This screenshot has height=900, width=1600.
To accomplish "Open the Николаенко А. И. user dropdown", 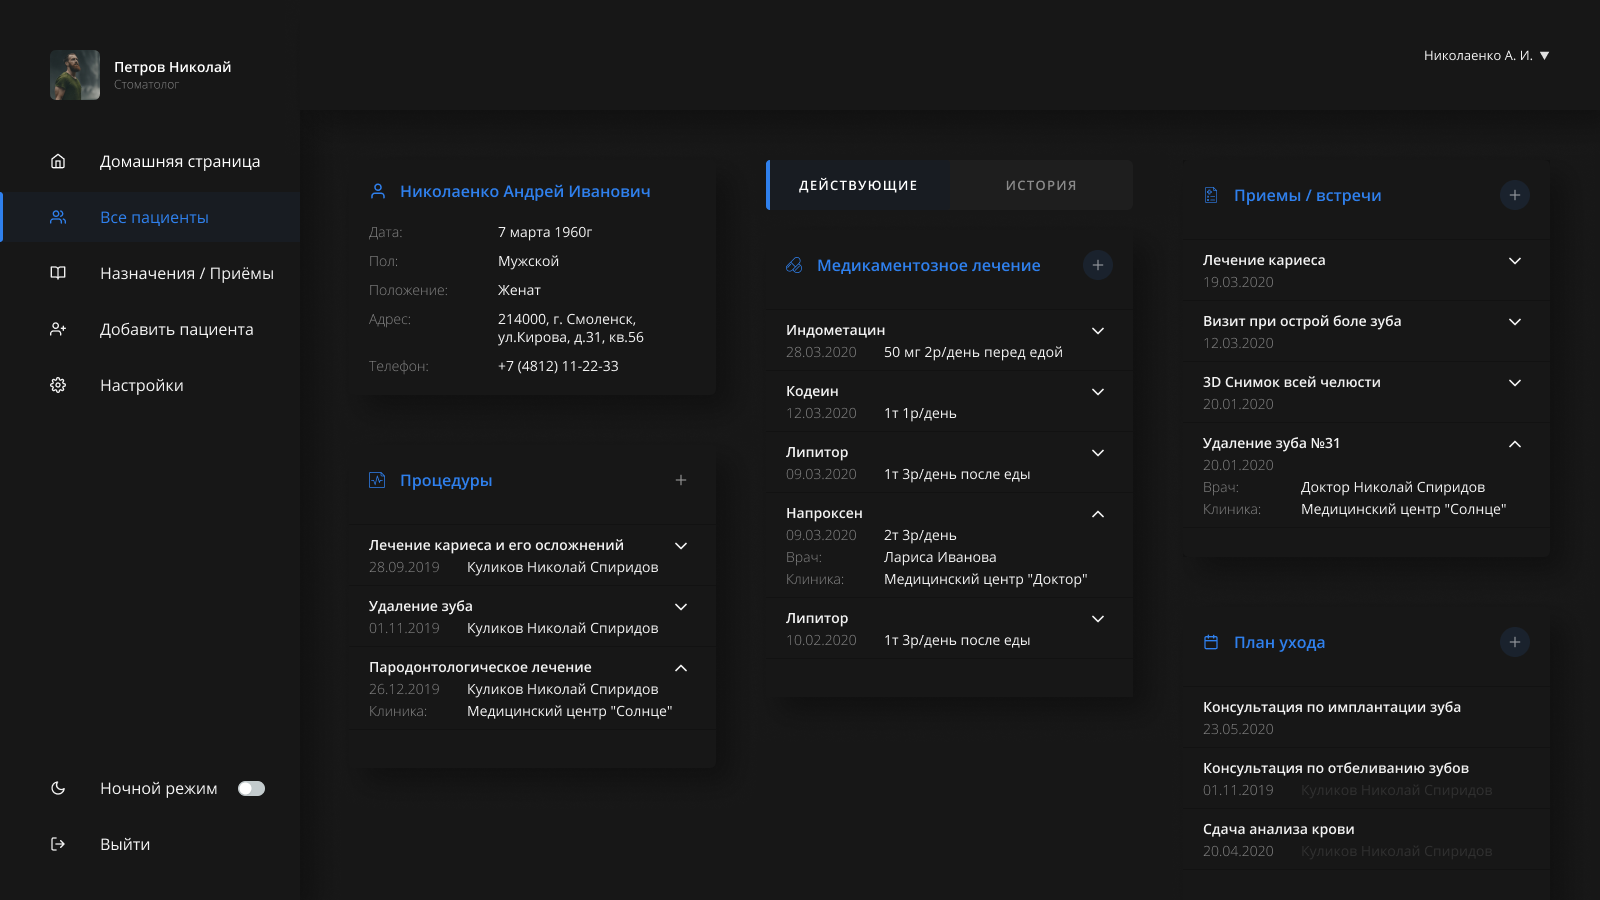I will [1486, 55].
